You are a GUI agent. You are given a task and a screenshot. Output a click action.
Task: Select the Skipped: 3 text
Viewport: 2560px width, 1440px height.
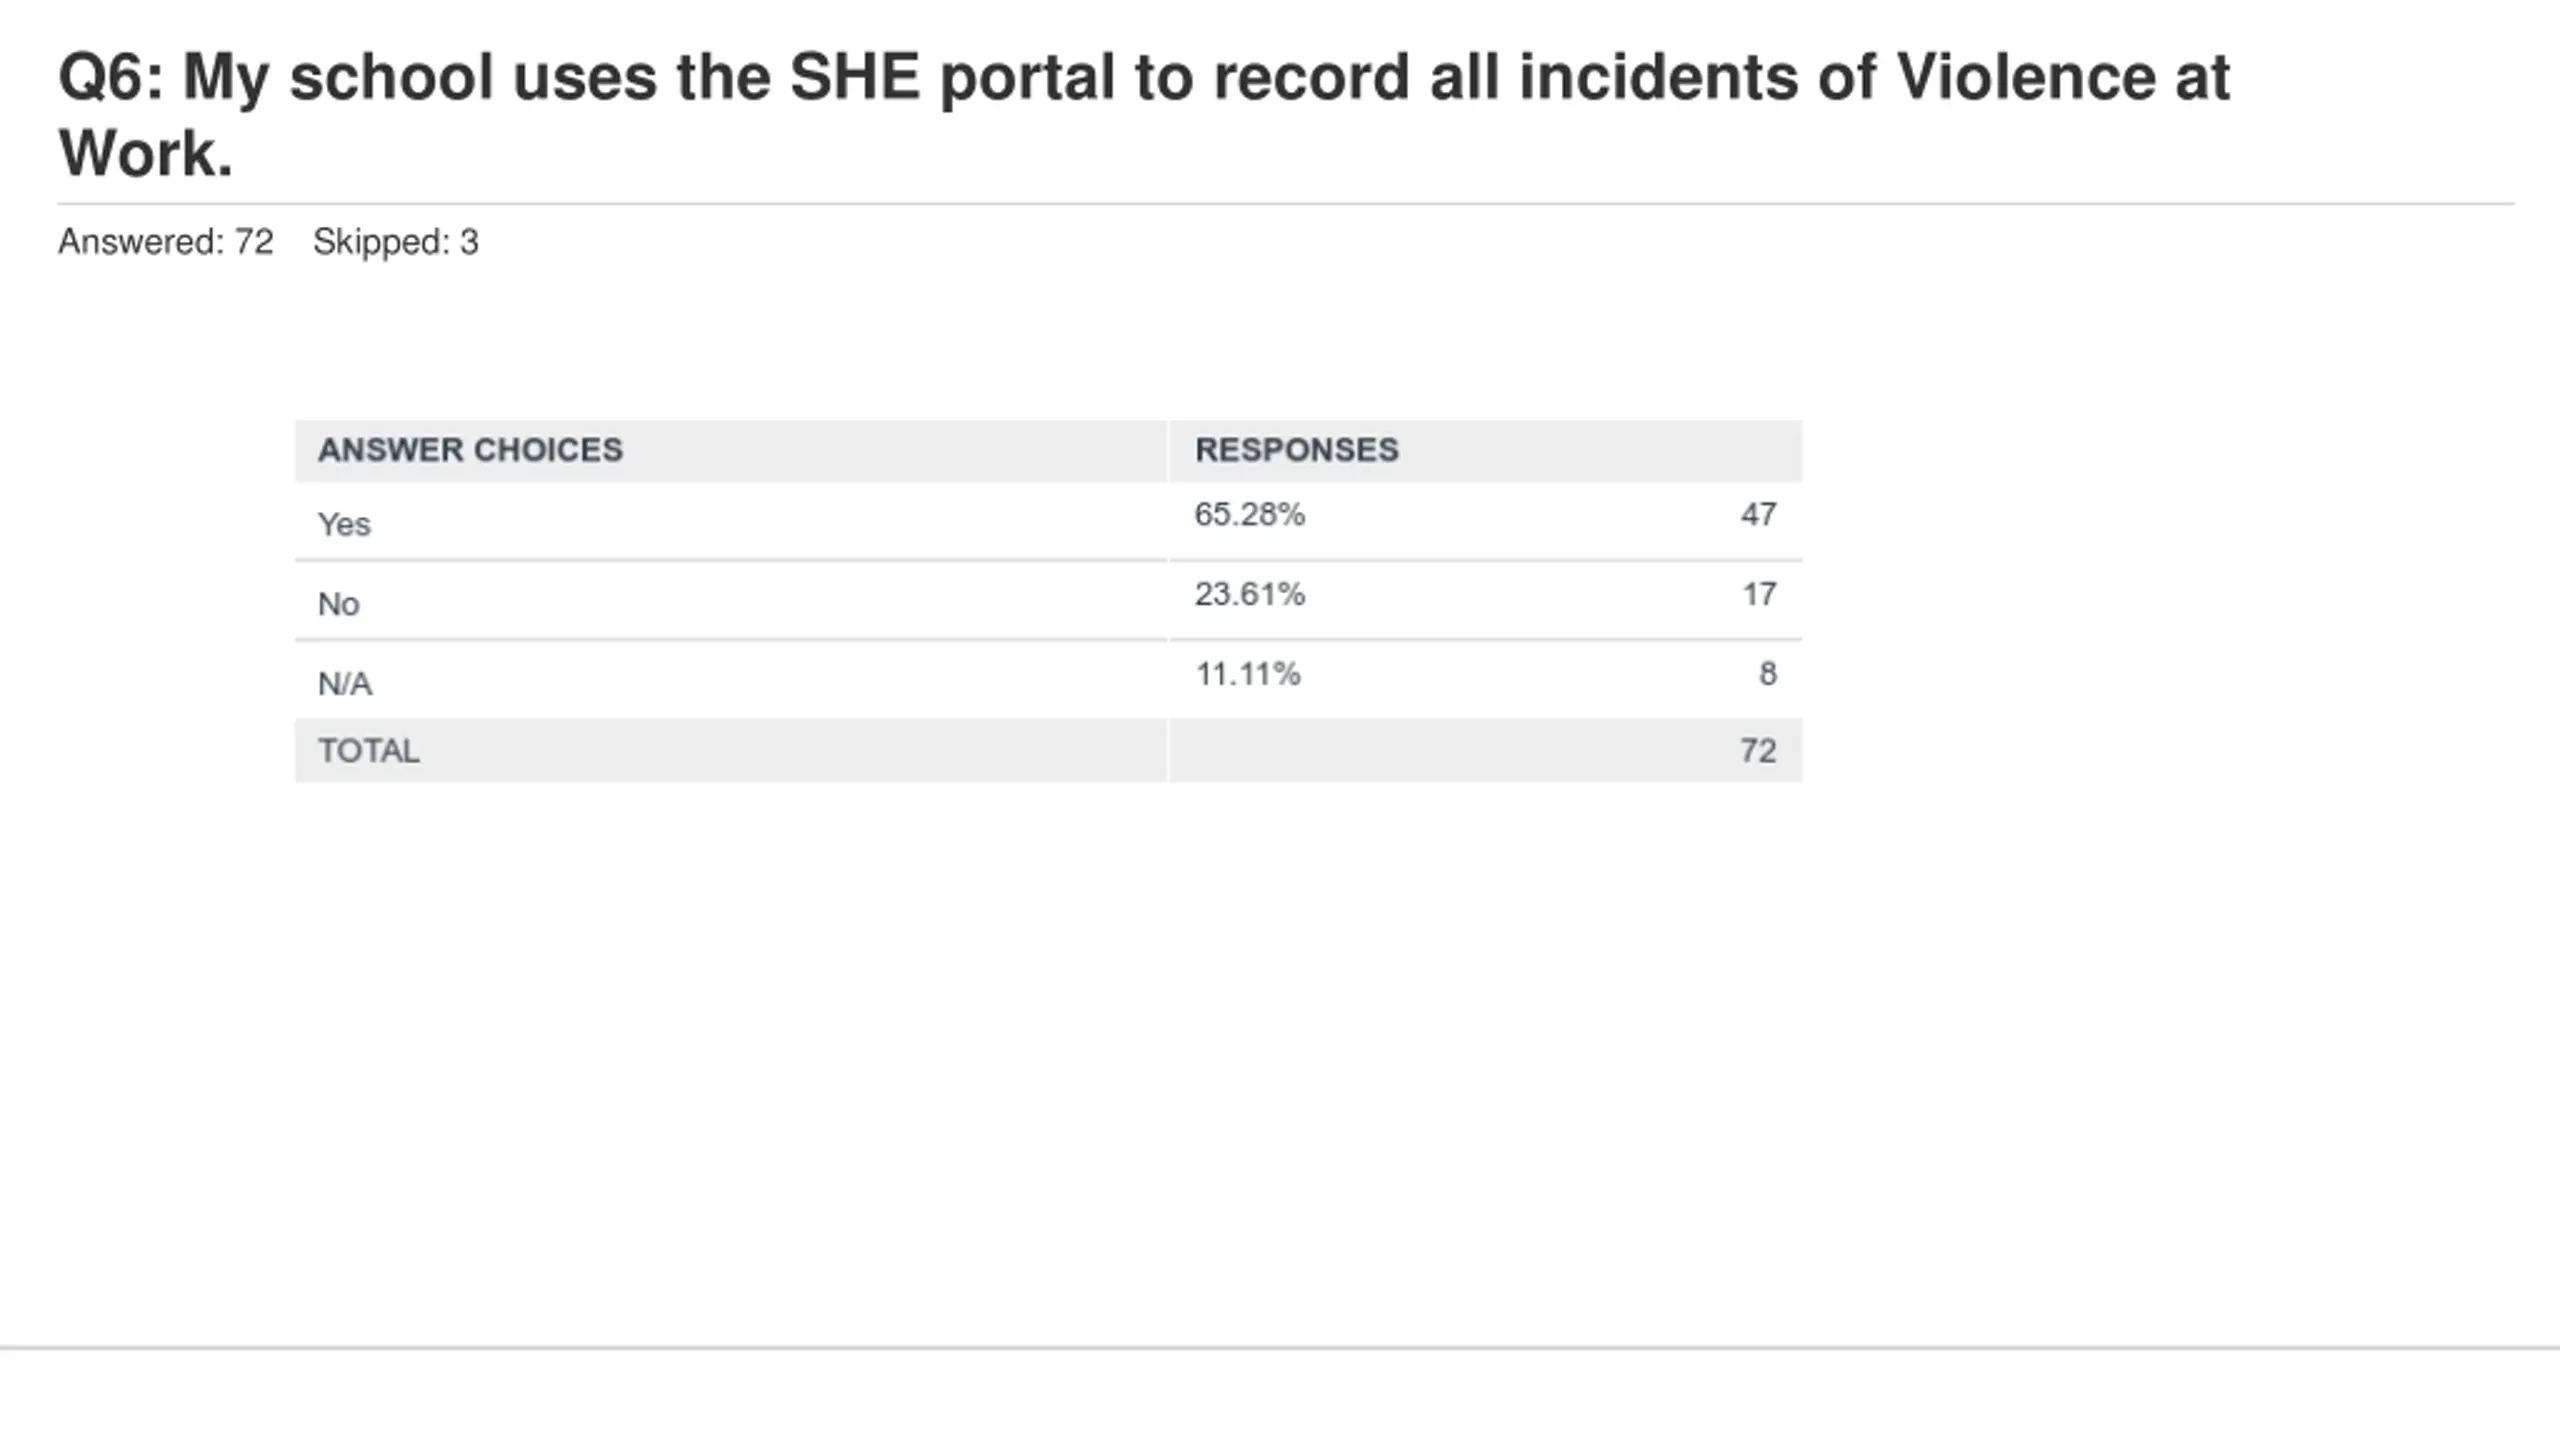396,242
